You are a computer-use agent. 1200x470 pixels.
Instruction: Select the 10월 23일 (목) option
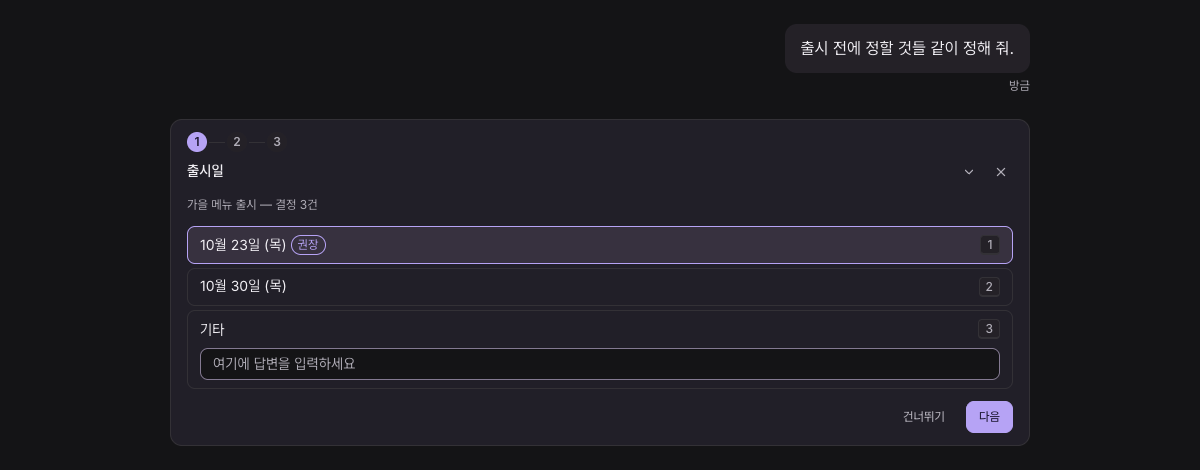pos(600,245)
